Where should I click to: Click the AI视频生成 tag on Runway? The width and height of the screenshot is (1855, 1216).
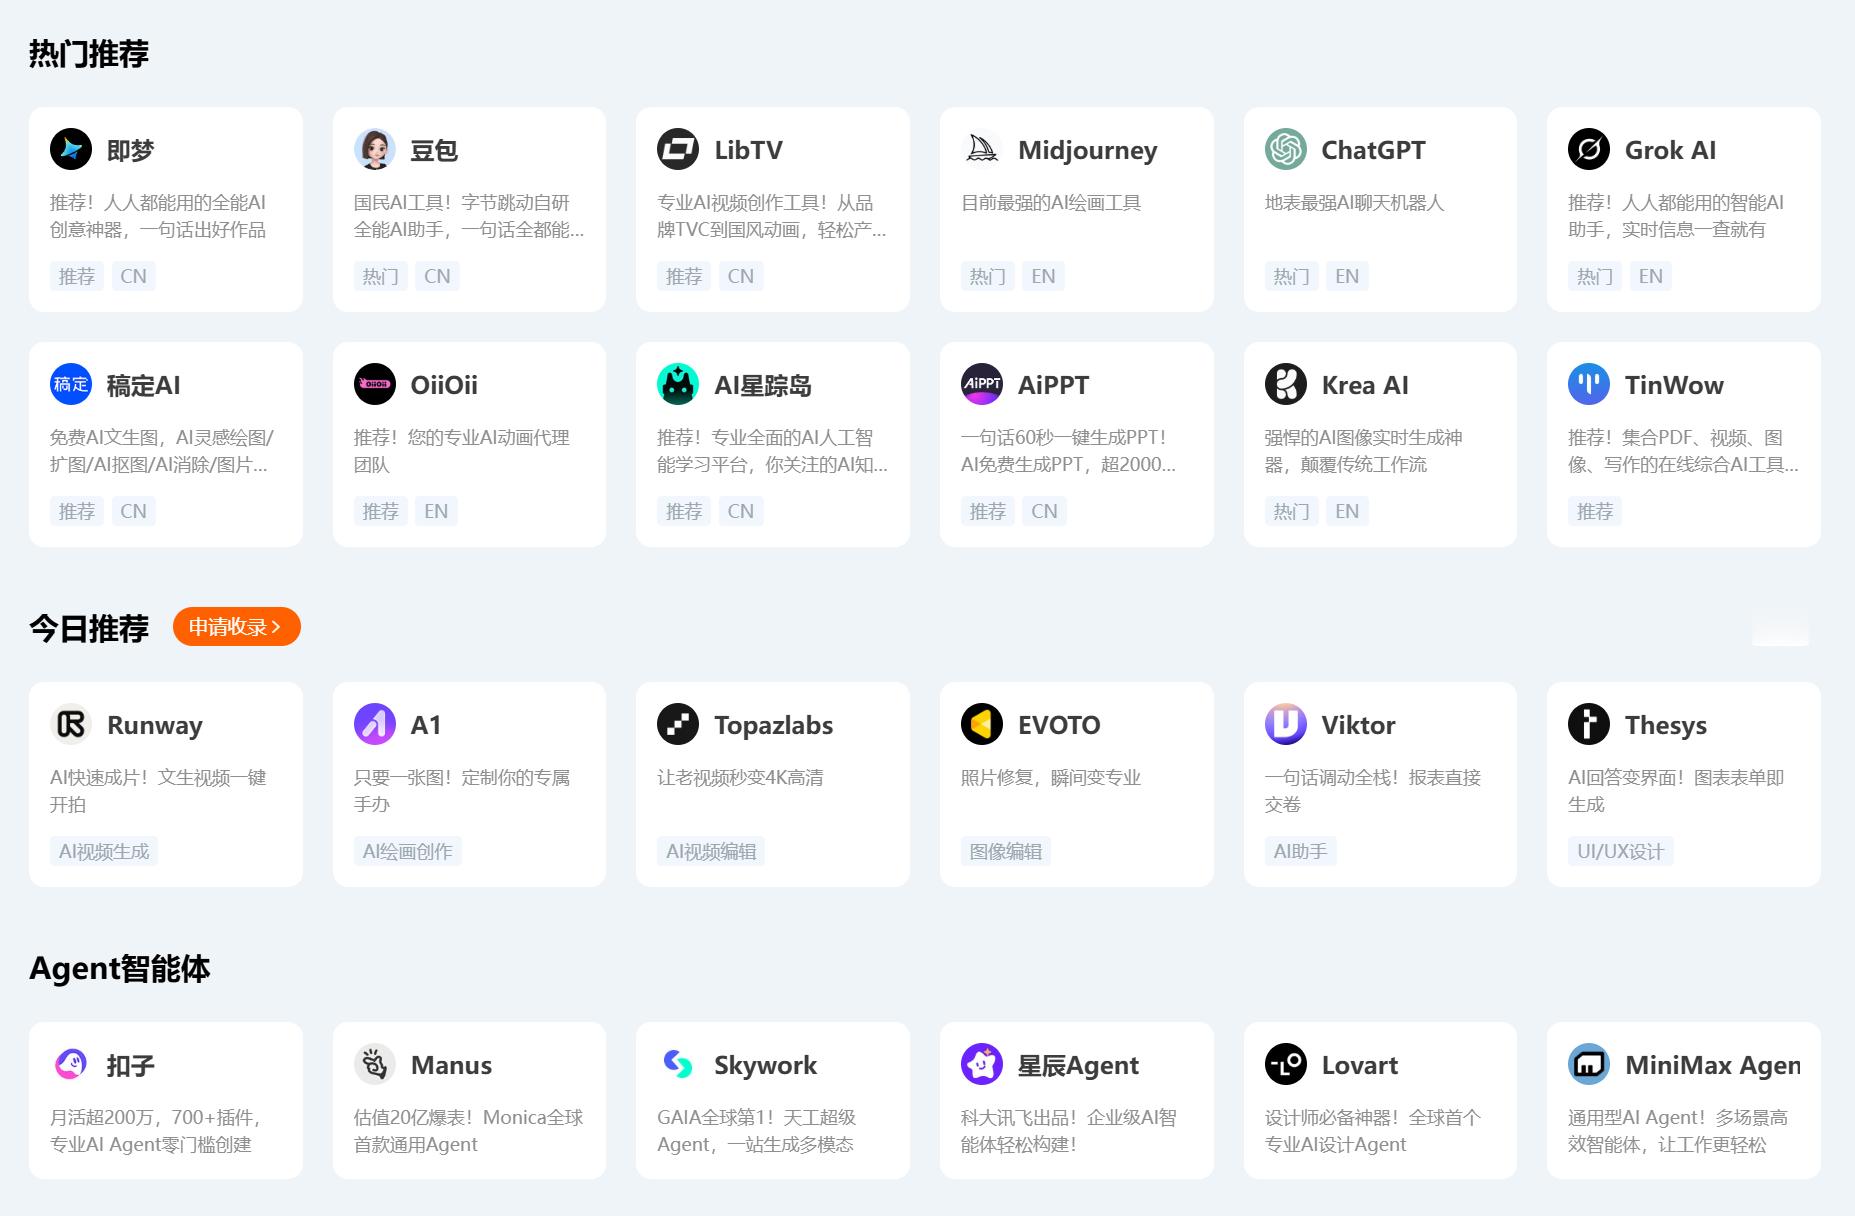pyautogui.click(x=104, y=851)
